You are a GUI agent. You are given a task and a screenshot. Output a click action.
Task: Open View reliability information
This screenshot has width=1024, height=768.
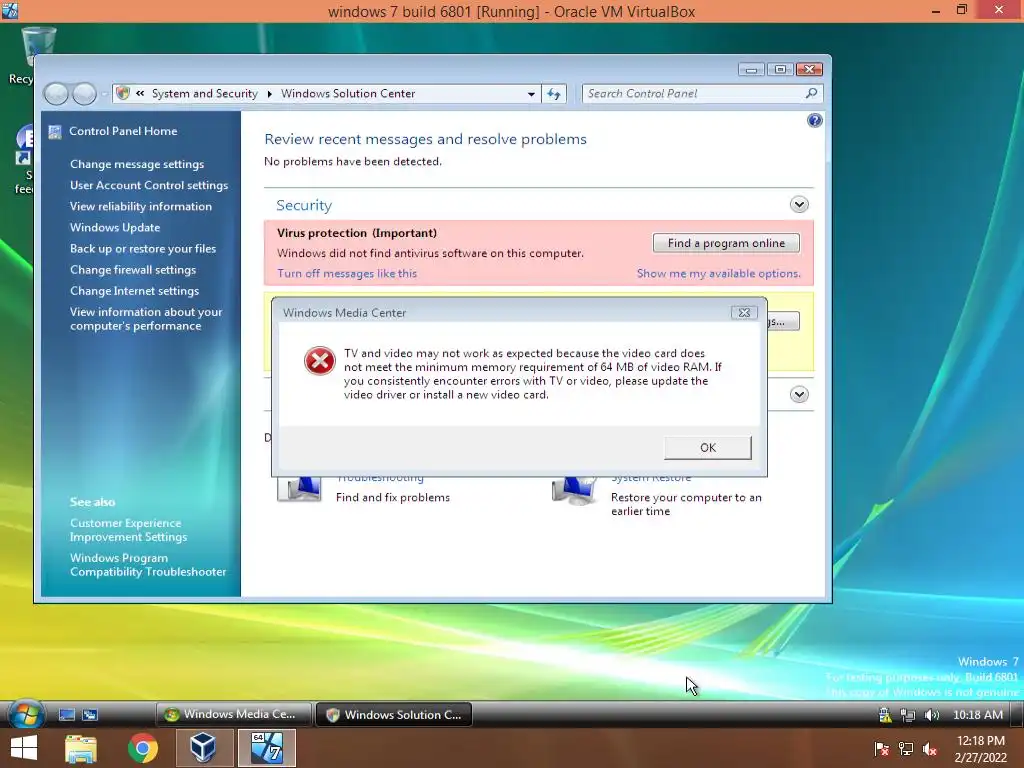[141, 206]
